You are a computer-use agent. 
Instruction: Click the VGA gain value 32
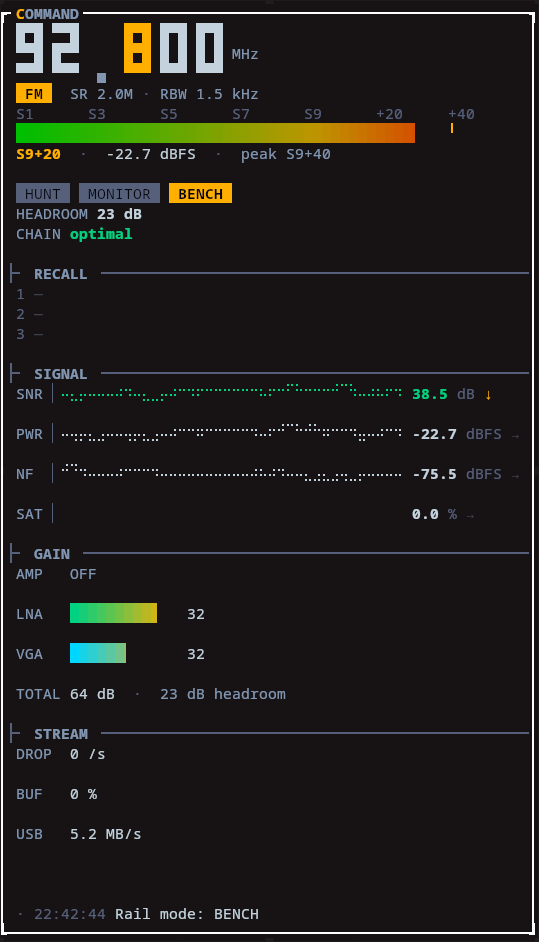pos(196,654)
